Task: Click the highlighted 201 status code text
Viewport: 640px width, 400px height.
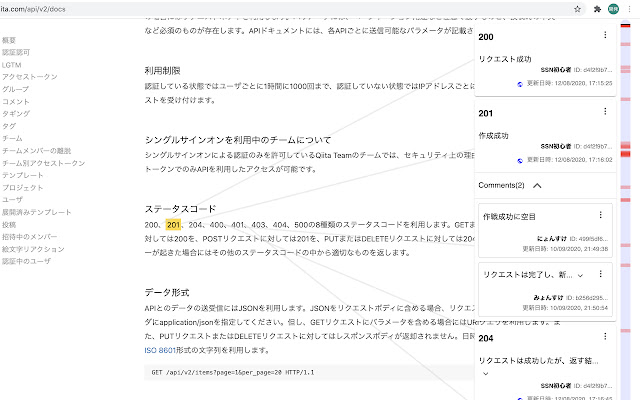Action: pyautogui.click(x=173, y=224)
